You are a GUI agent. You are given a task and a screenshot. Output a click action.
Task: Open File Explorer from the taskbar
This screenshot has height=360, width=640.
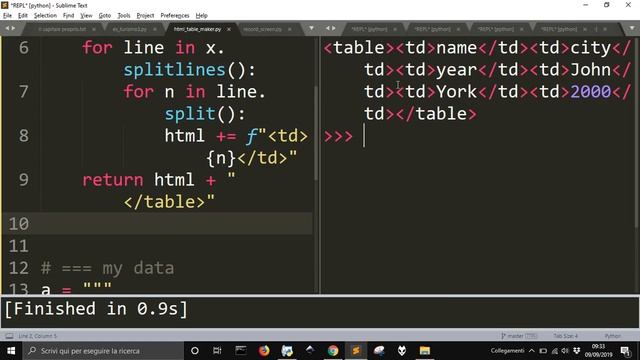[x=425, y=351]
